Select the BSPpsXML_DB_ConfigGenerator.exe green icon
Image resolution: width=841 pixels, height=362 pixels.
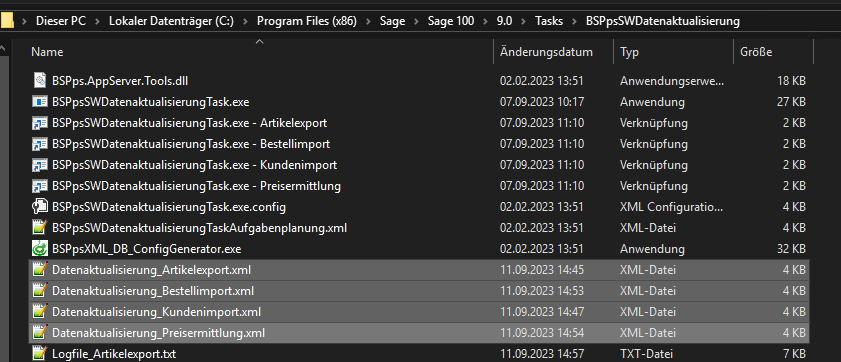40,249
